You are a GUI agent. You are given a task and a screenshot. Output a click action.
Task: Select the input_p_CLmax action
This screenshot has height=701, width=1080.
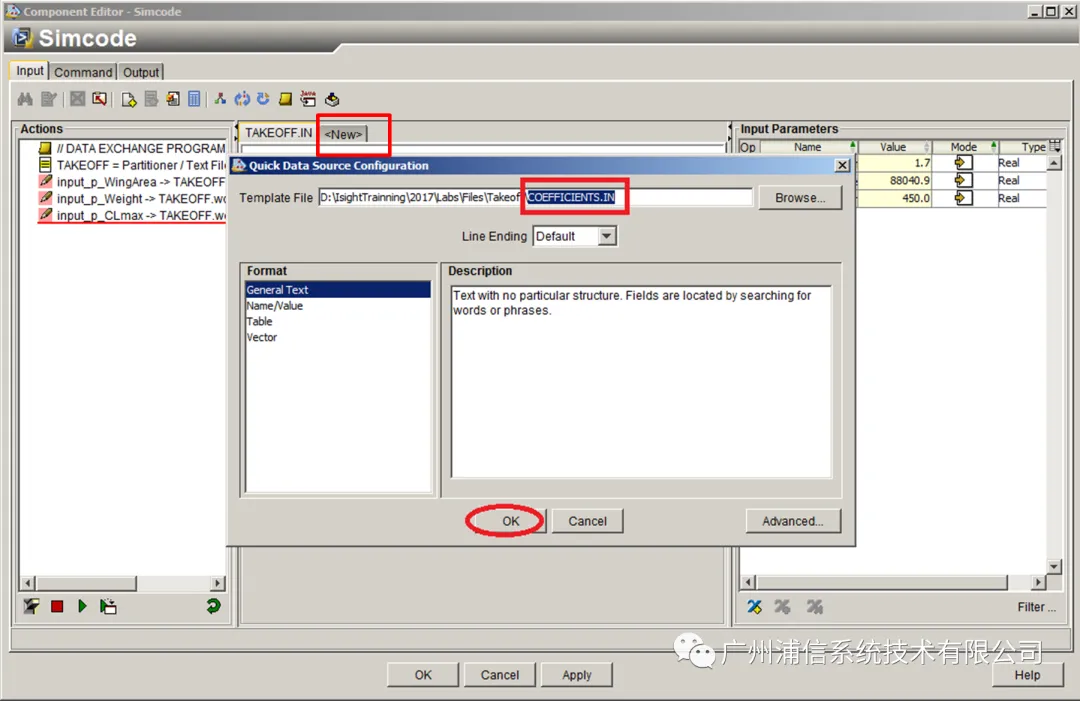[x=132, y=216]
